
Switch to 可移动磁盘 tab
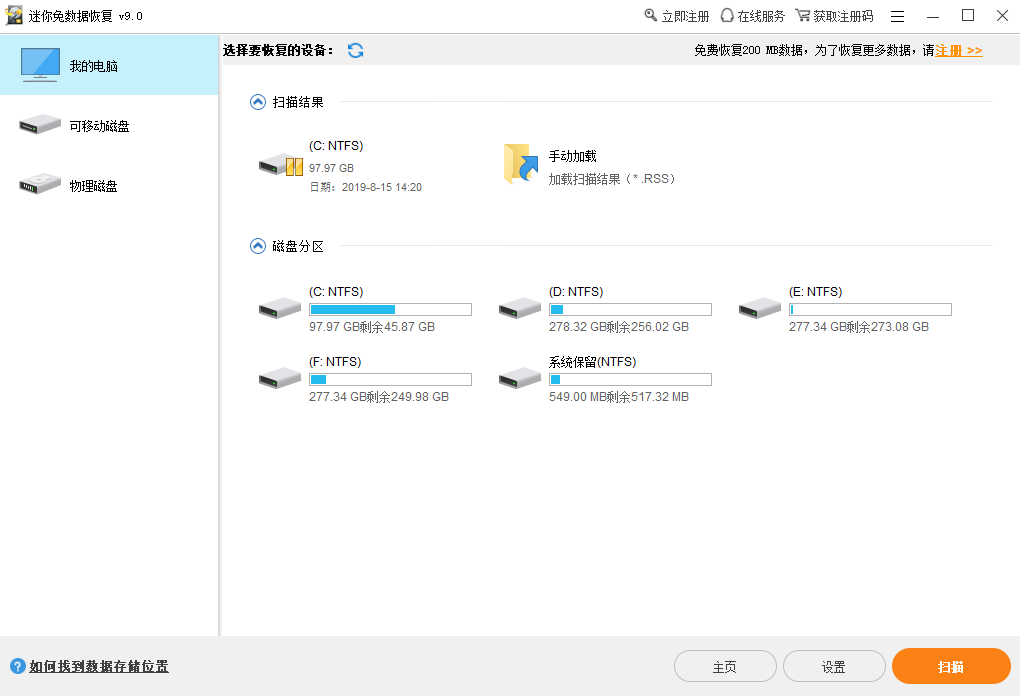click(109, 125)
